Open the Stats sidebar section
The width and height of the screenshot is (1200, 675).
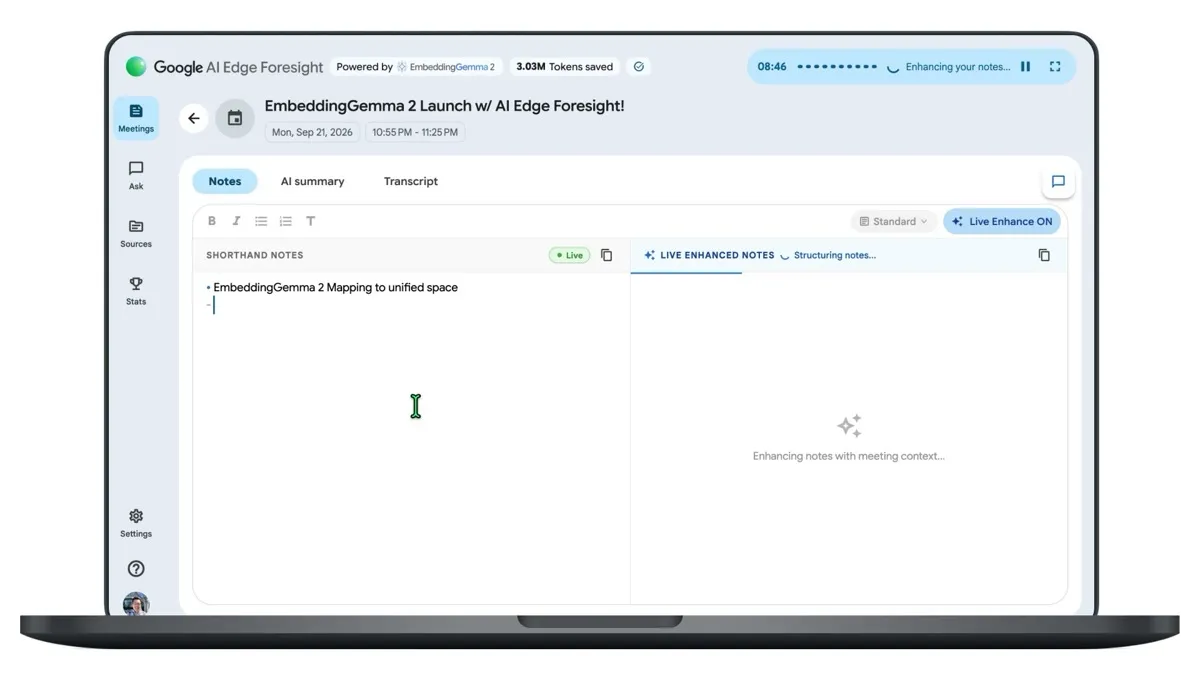pyautogui.click(x=136, y=291)
